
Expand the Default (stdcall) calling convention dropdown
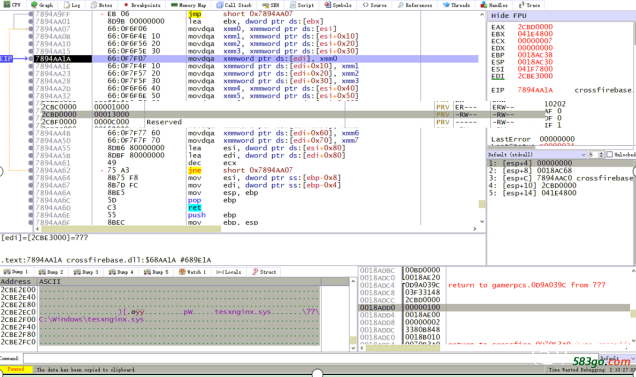pyautogui.click(x=537, y=155)
